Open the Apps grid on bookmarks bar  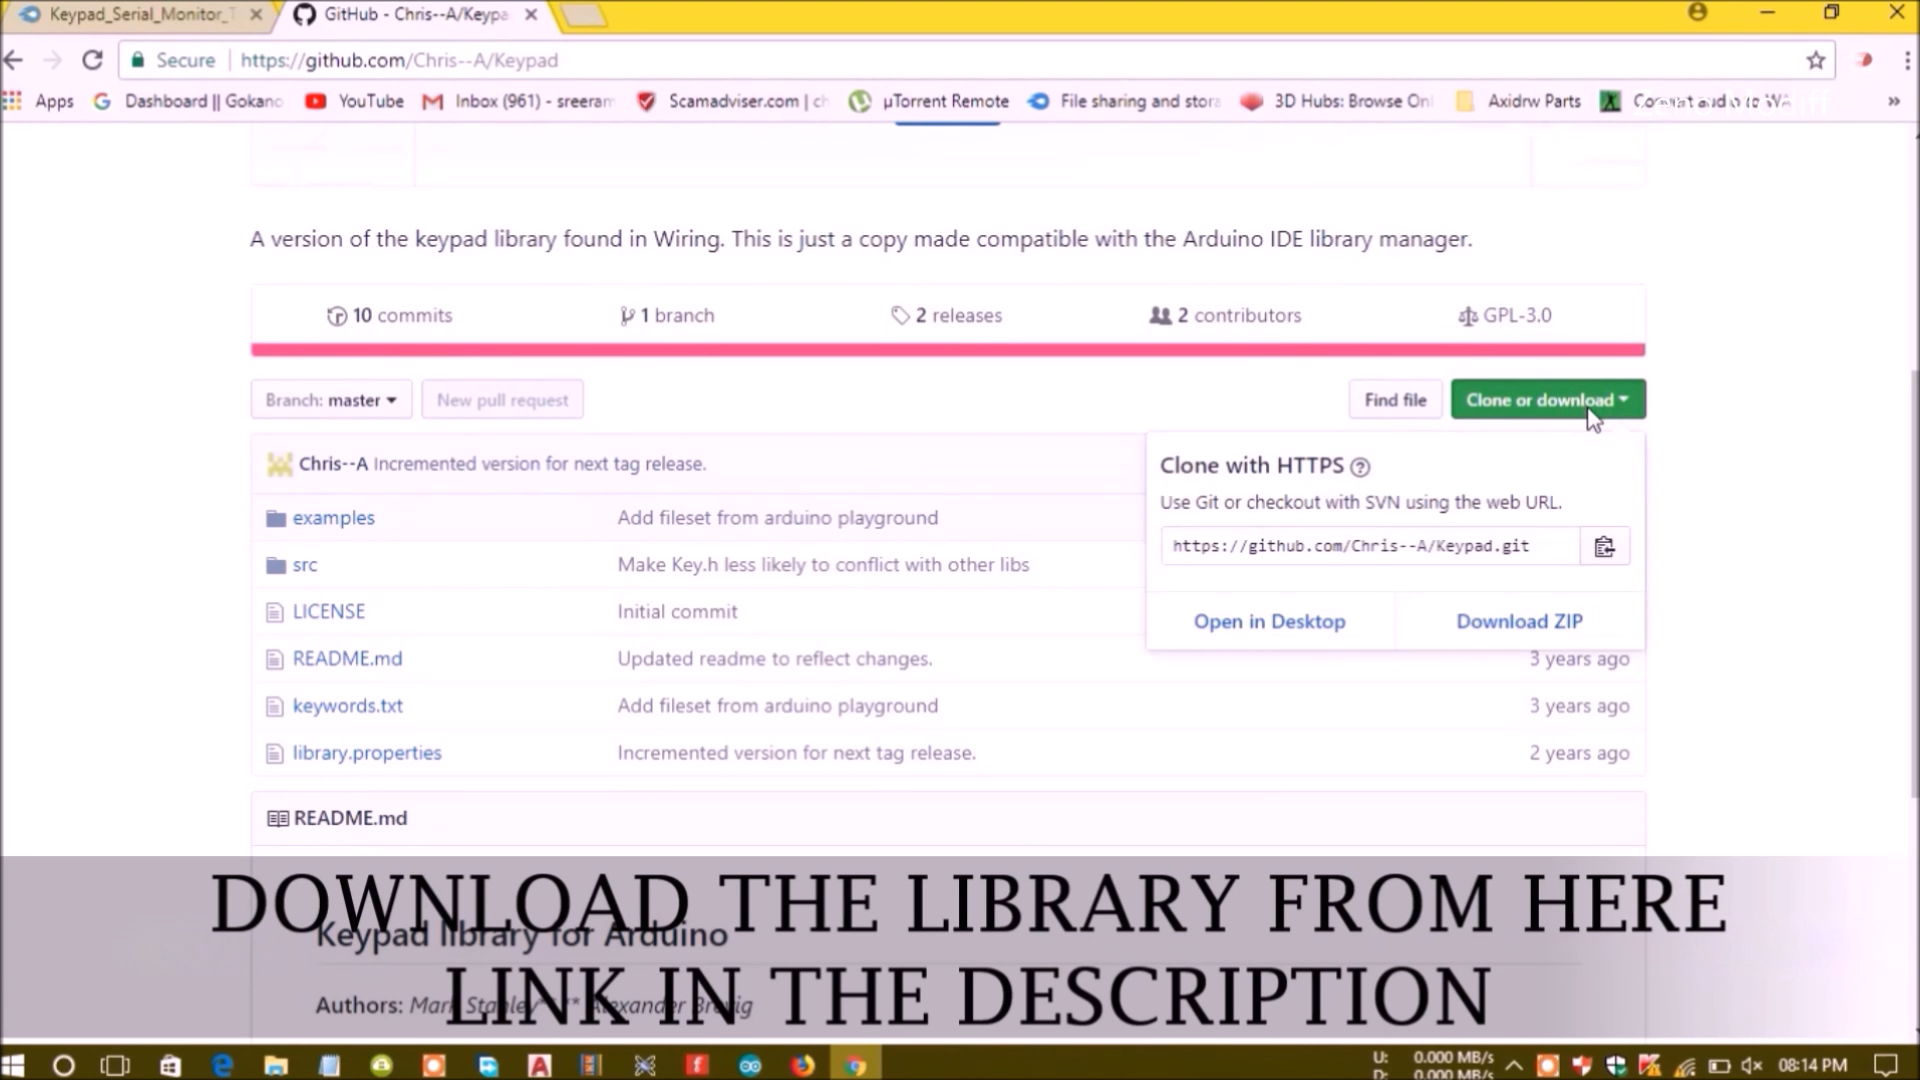tap(12, 101)
